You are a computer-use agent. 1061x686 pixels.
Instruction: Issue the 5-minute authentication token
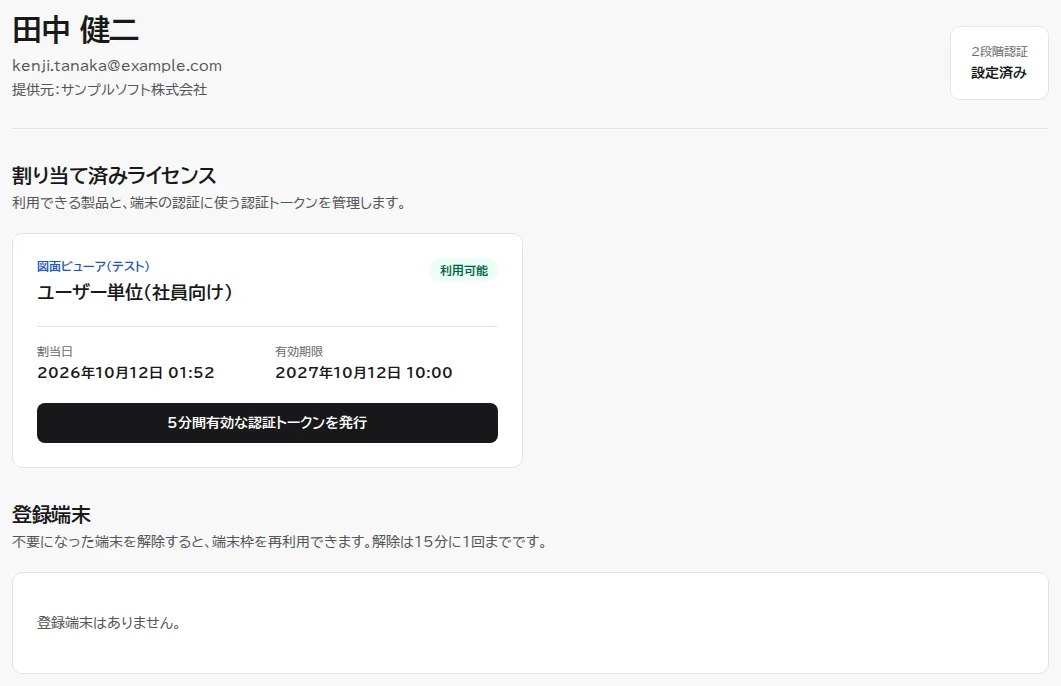(x=267, y=423)
